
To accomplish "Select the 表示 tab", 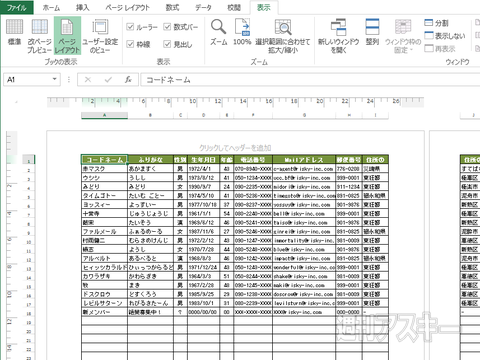I will pyautogui.click(x=264, y=7).
